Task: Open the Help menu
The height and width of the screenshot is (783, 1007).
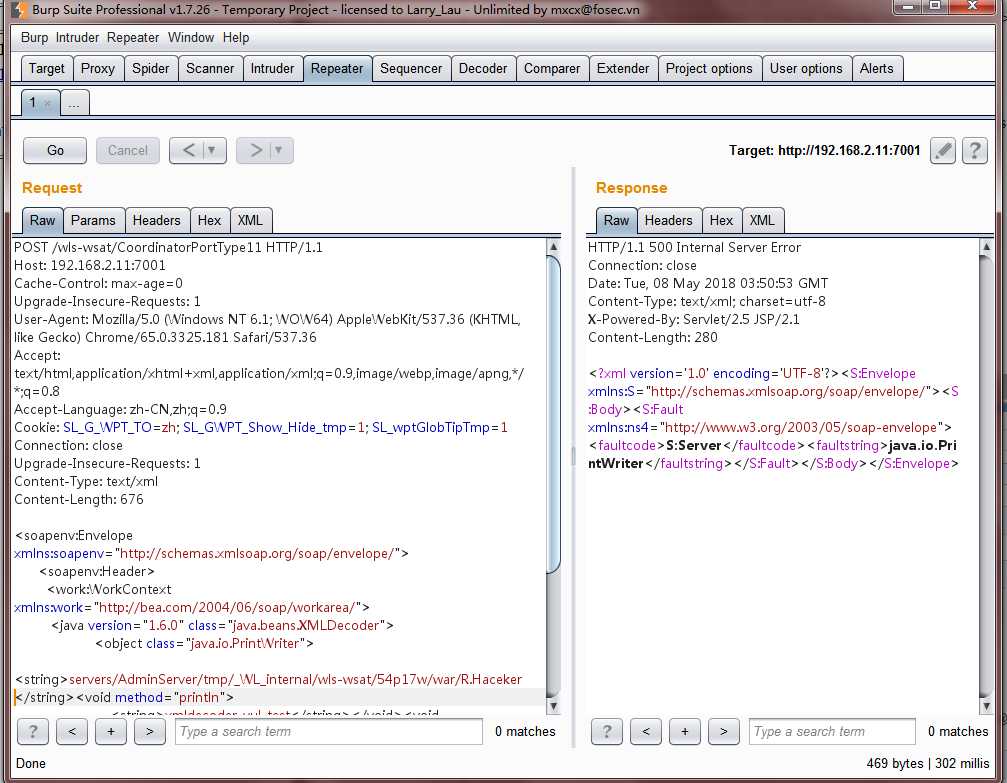Action: (236, 37)
